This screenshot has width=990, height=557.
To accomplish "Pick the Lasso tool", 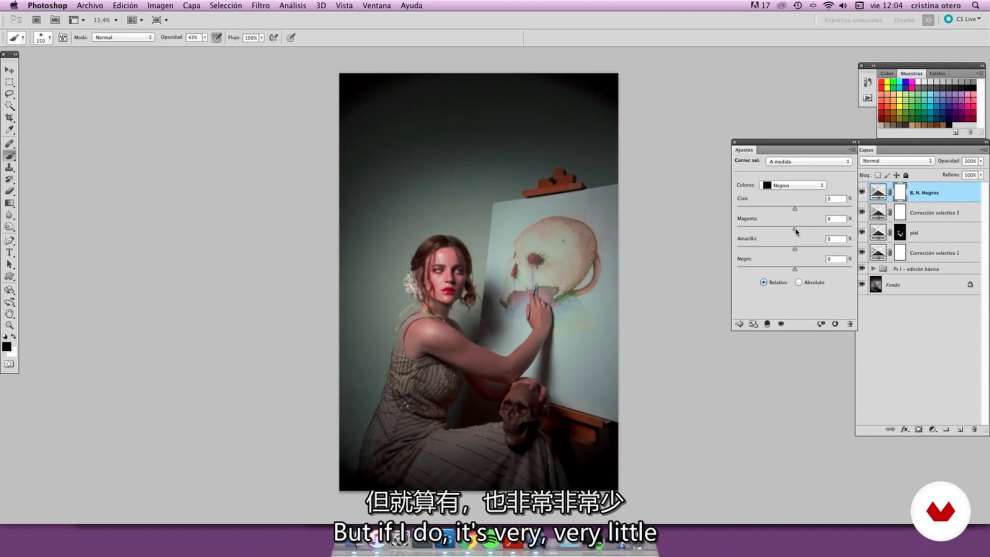I will point(10,94).
